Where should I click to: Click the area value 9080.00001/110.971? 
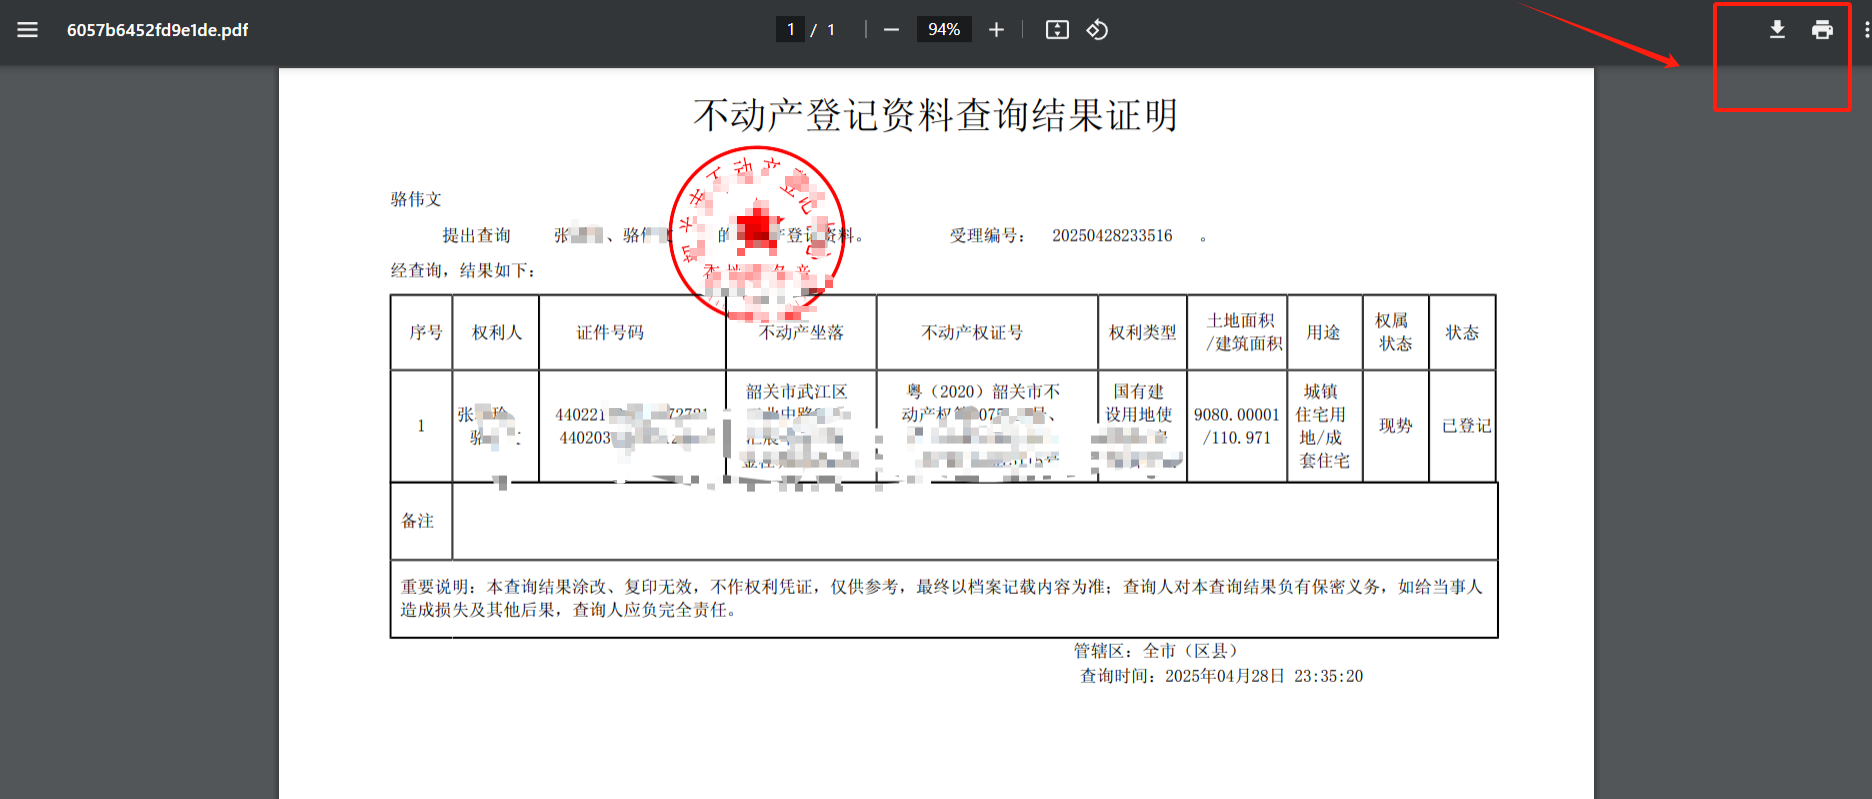click(1237, 426)
